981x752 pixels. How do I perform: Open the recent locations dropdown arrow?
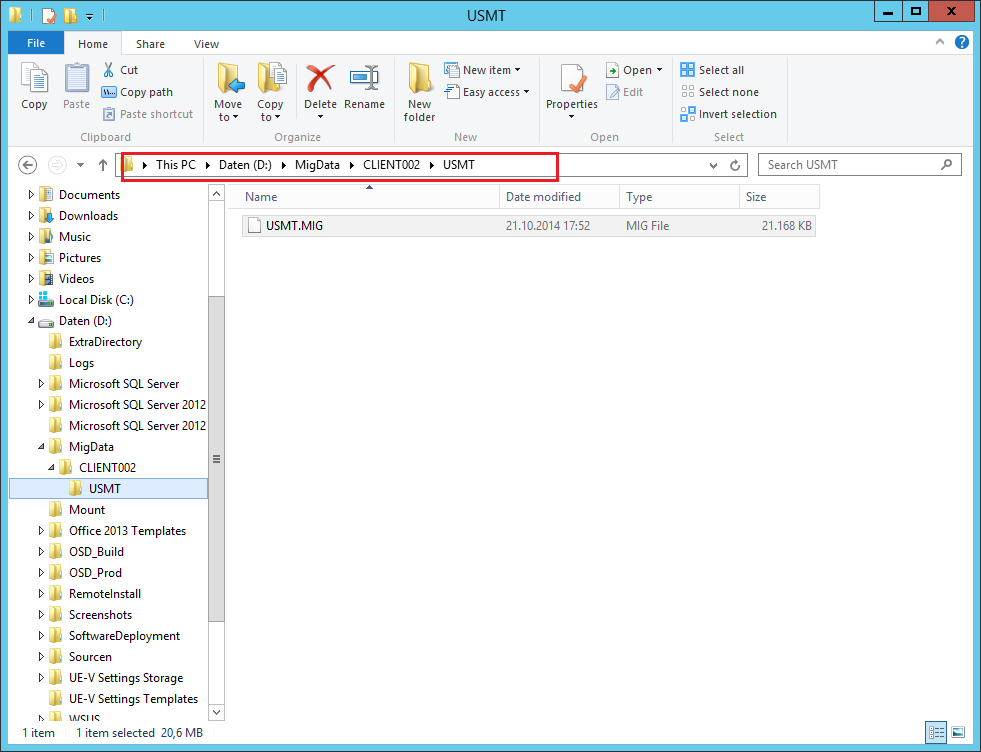coord(80,165)
